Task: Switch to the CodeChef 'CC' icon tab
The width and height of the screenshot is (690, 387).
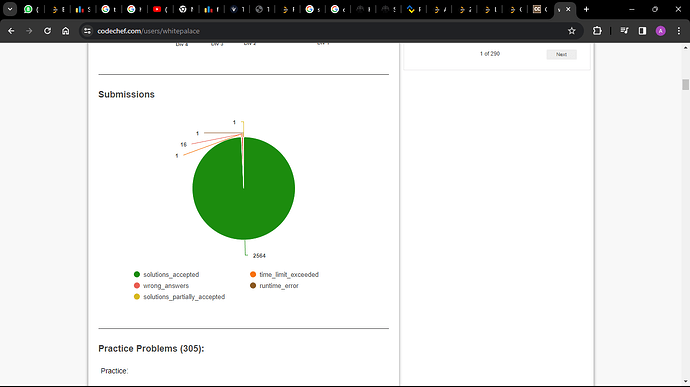Action: click(536, 9)
